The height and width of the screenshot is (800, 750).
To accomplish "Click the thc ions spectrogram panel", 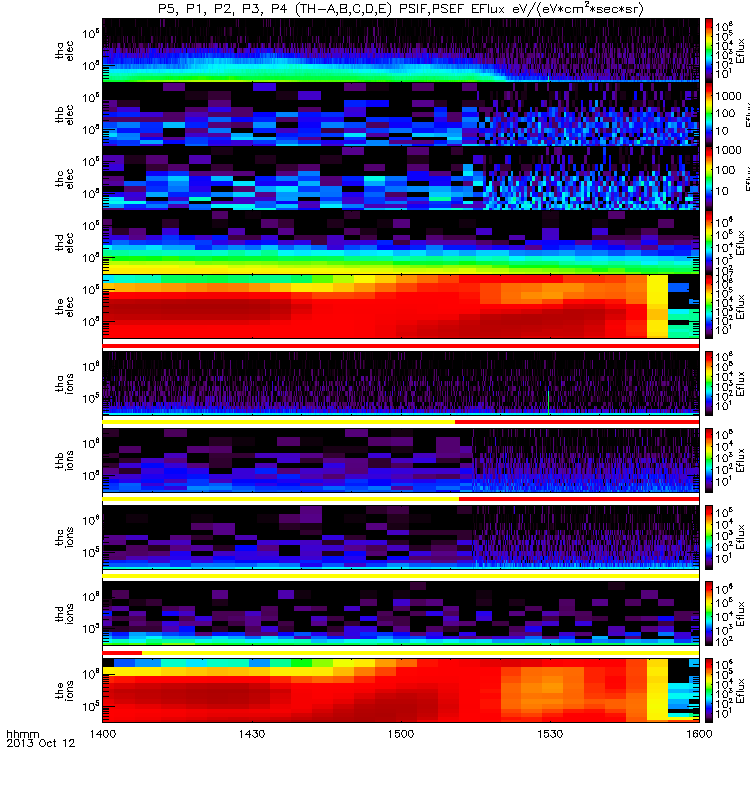I will click(401, 537).
